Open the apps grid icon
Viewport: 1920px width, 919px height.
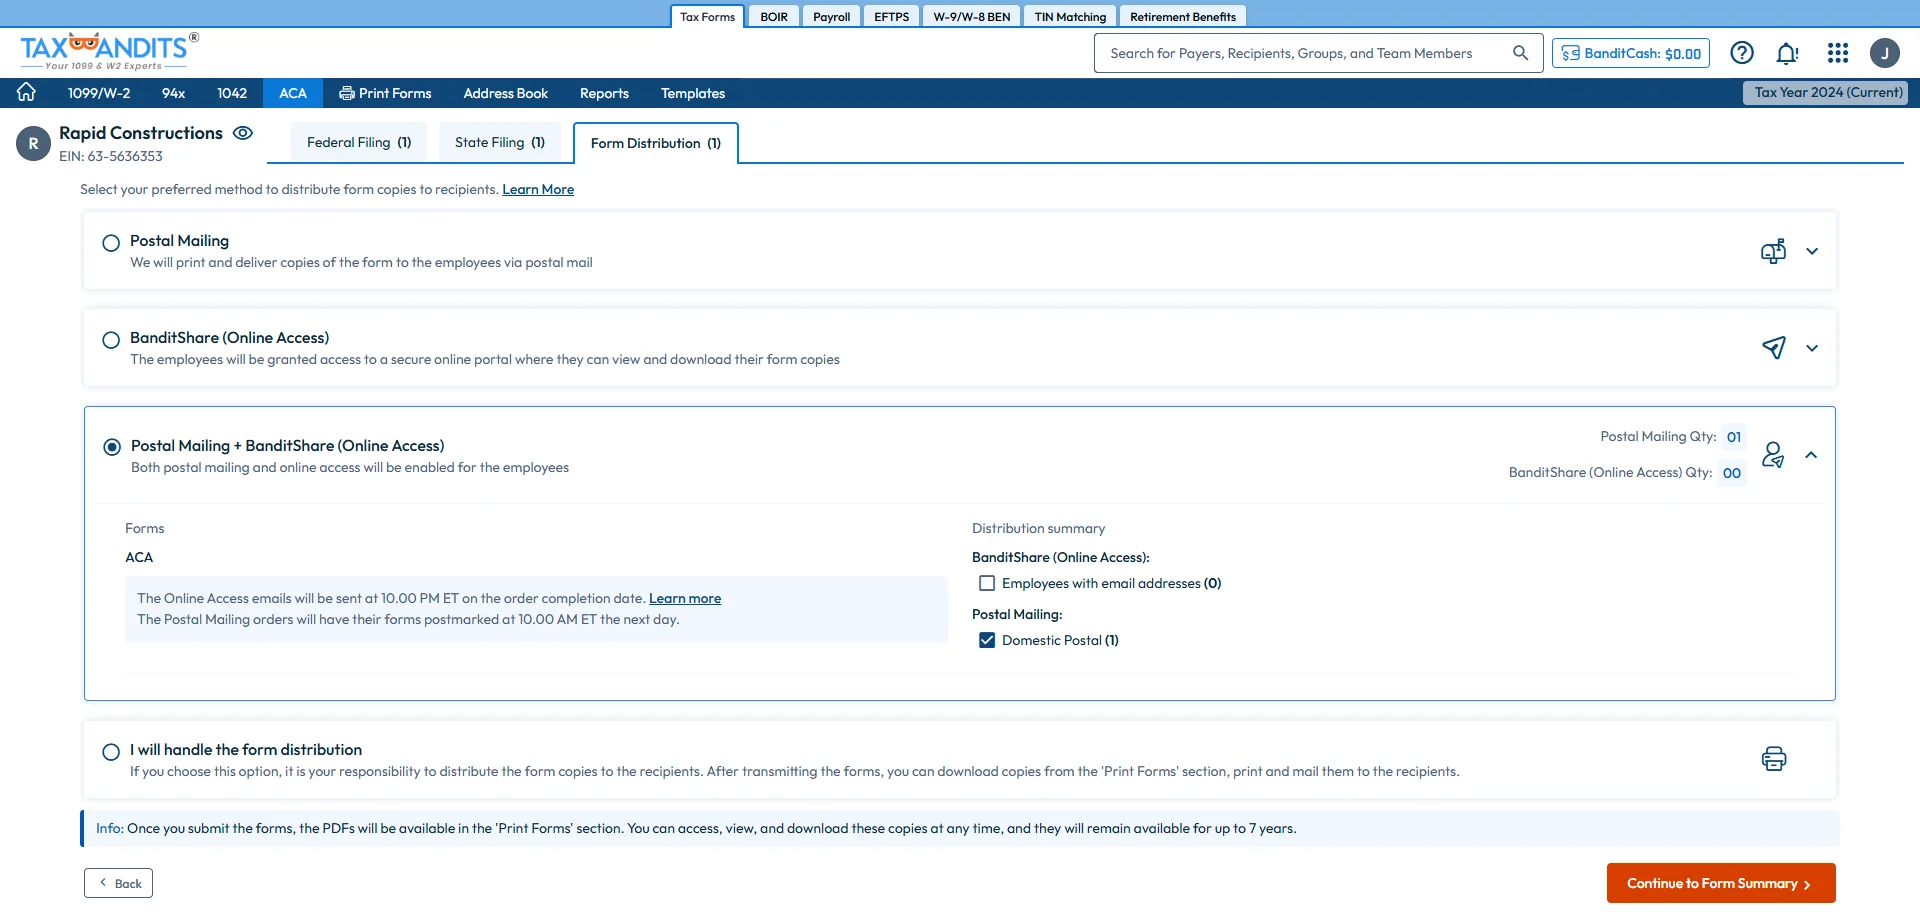[1838, 53]
